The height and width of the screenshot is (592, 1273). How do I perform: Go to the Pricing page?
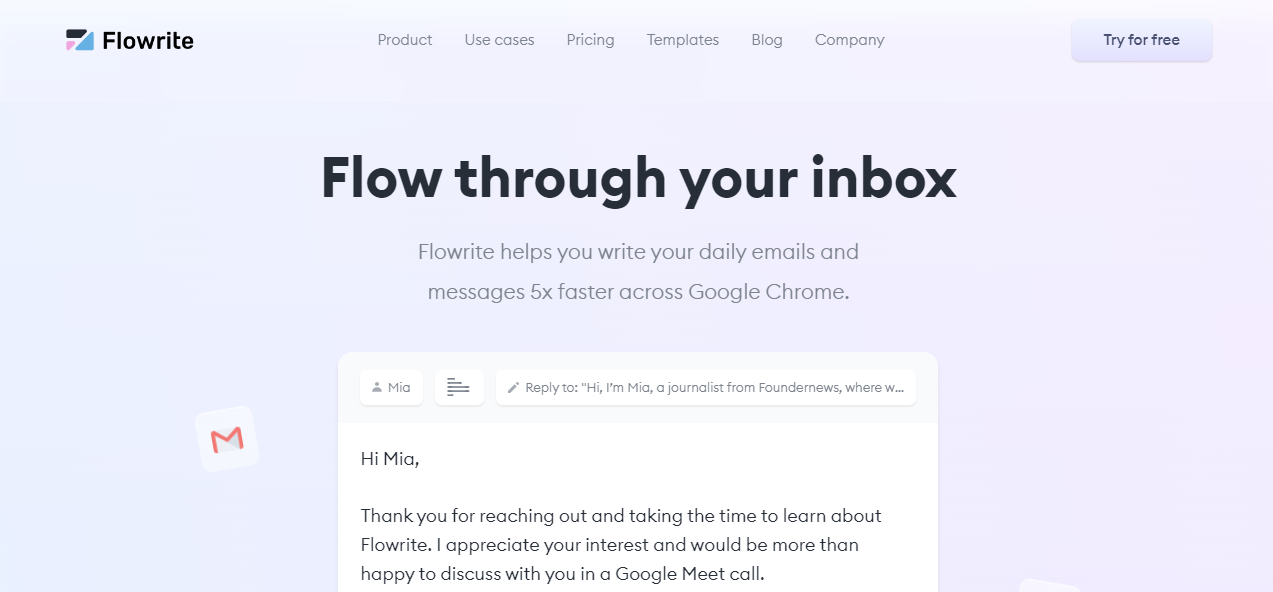pyautogui.click(x=590, y=40)
